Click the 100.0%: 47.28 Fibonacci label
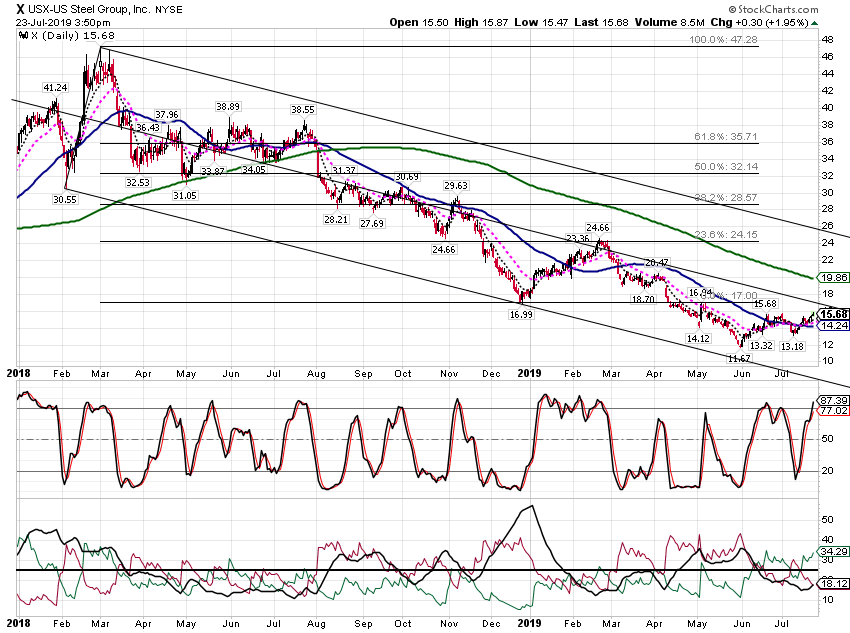 point(723,40)
